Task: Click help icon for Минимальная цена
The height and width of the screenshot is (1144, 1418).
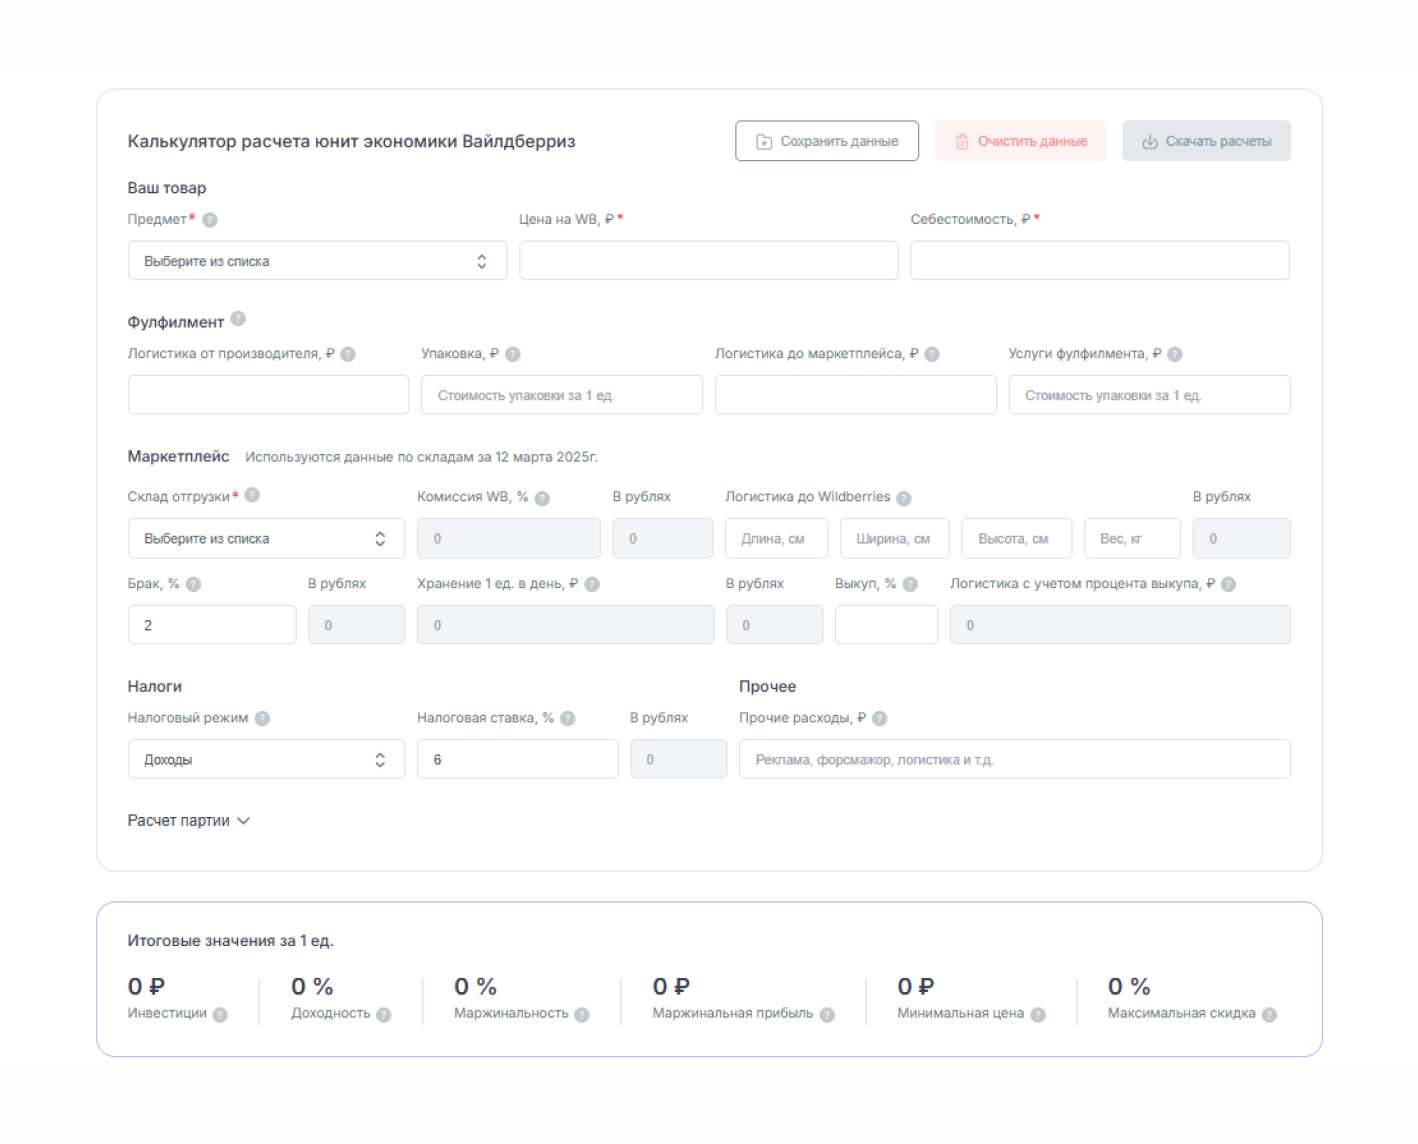Action: tap(1038, 1015)
